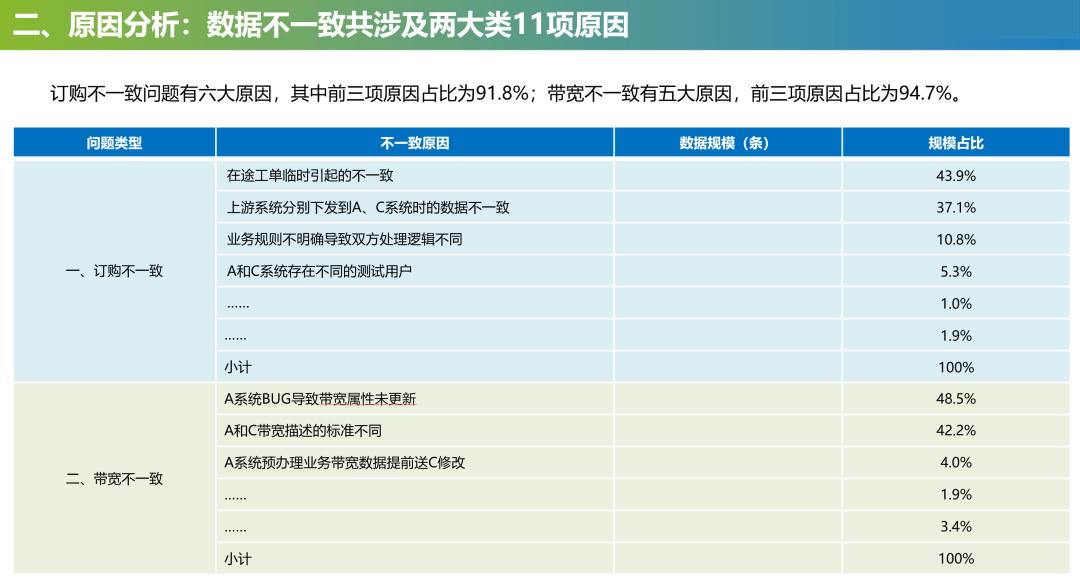Select the "不一致原因" column header
This screenshot has height=586, width=1080.
click(415, 143)
